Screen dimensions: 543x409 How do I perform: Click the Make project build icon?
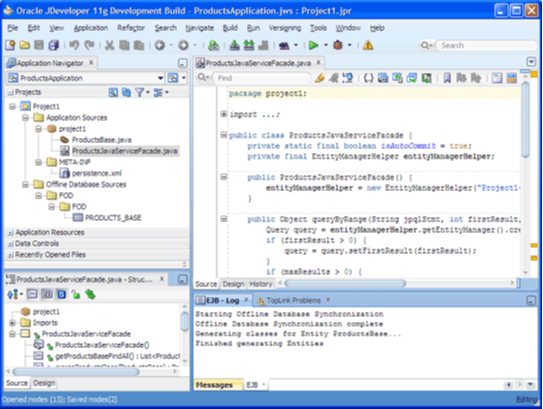tap(234, 45)
